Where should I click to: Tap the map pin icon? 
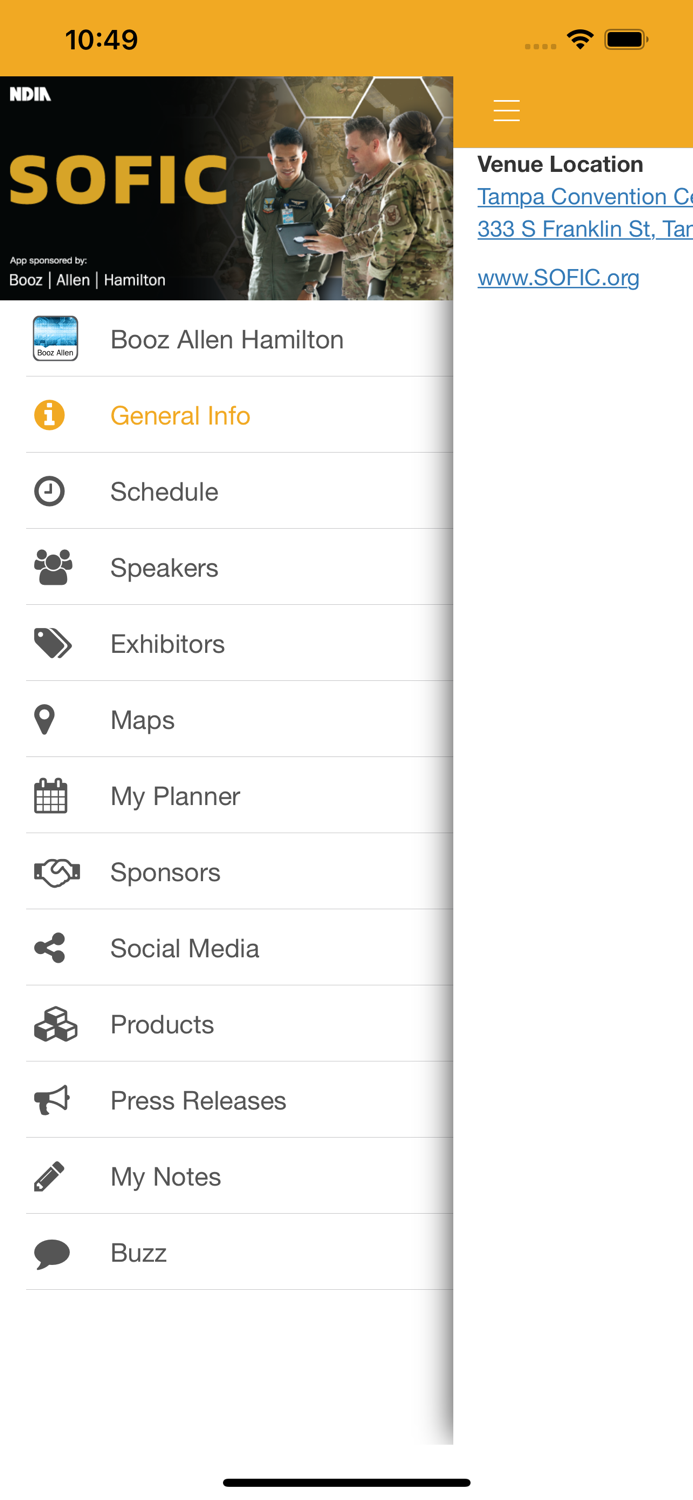(x=45, y=720)
